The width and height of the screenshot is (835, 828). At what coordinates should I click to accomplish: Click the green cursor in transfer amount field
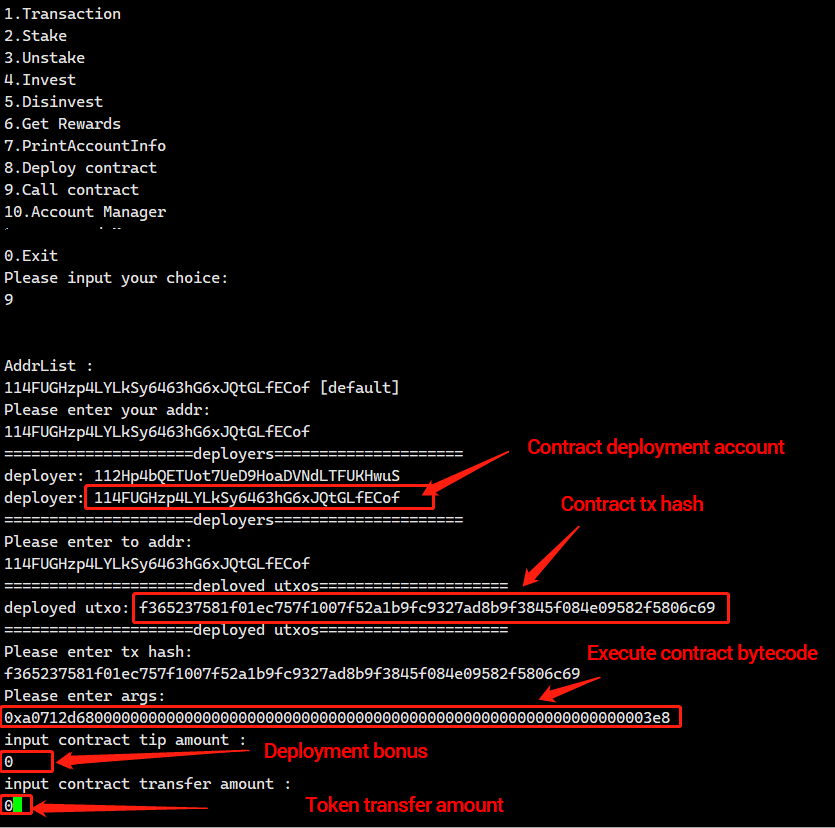tap(18, 805)
